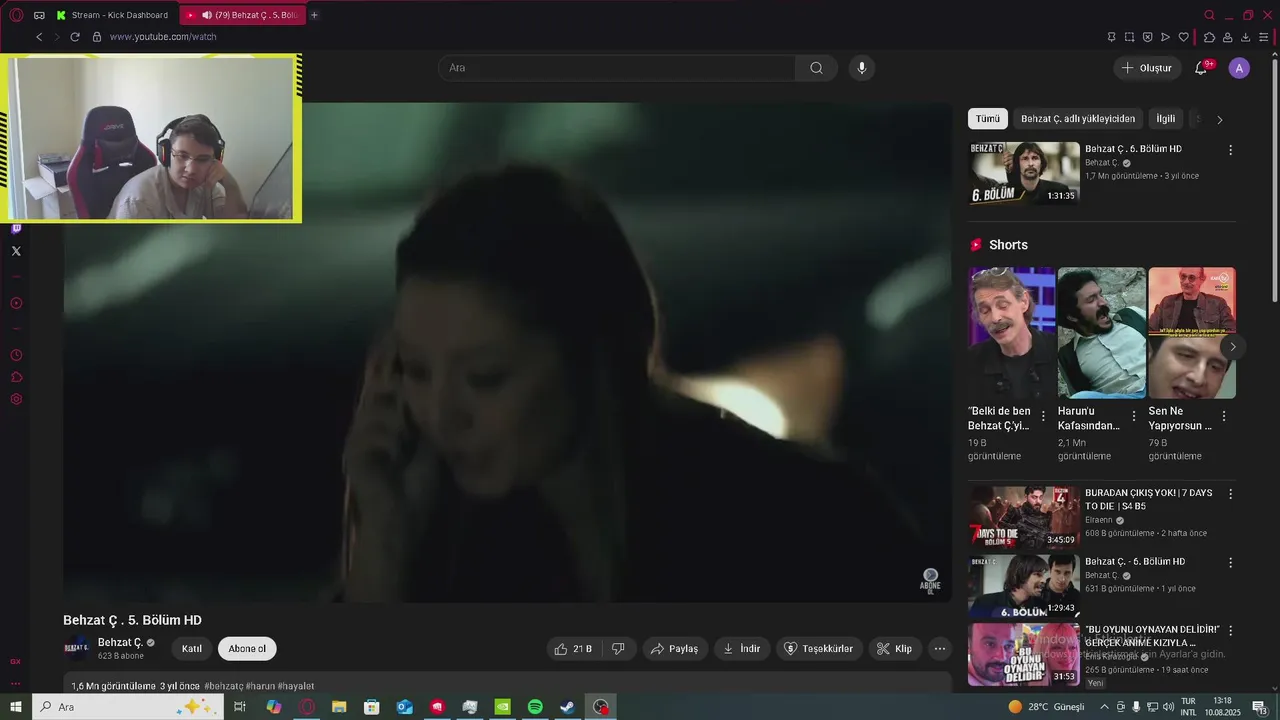
Task: Open the Behzat Ç . 6. Bölüm HD 1:31:35 thumbnail
Action: click(1023, 173)
